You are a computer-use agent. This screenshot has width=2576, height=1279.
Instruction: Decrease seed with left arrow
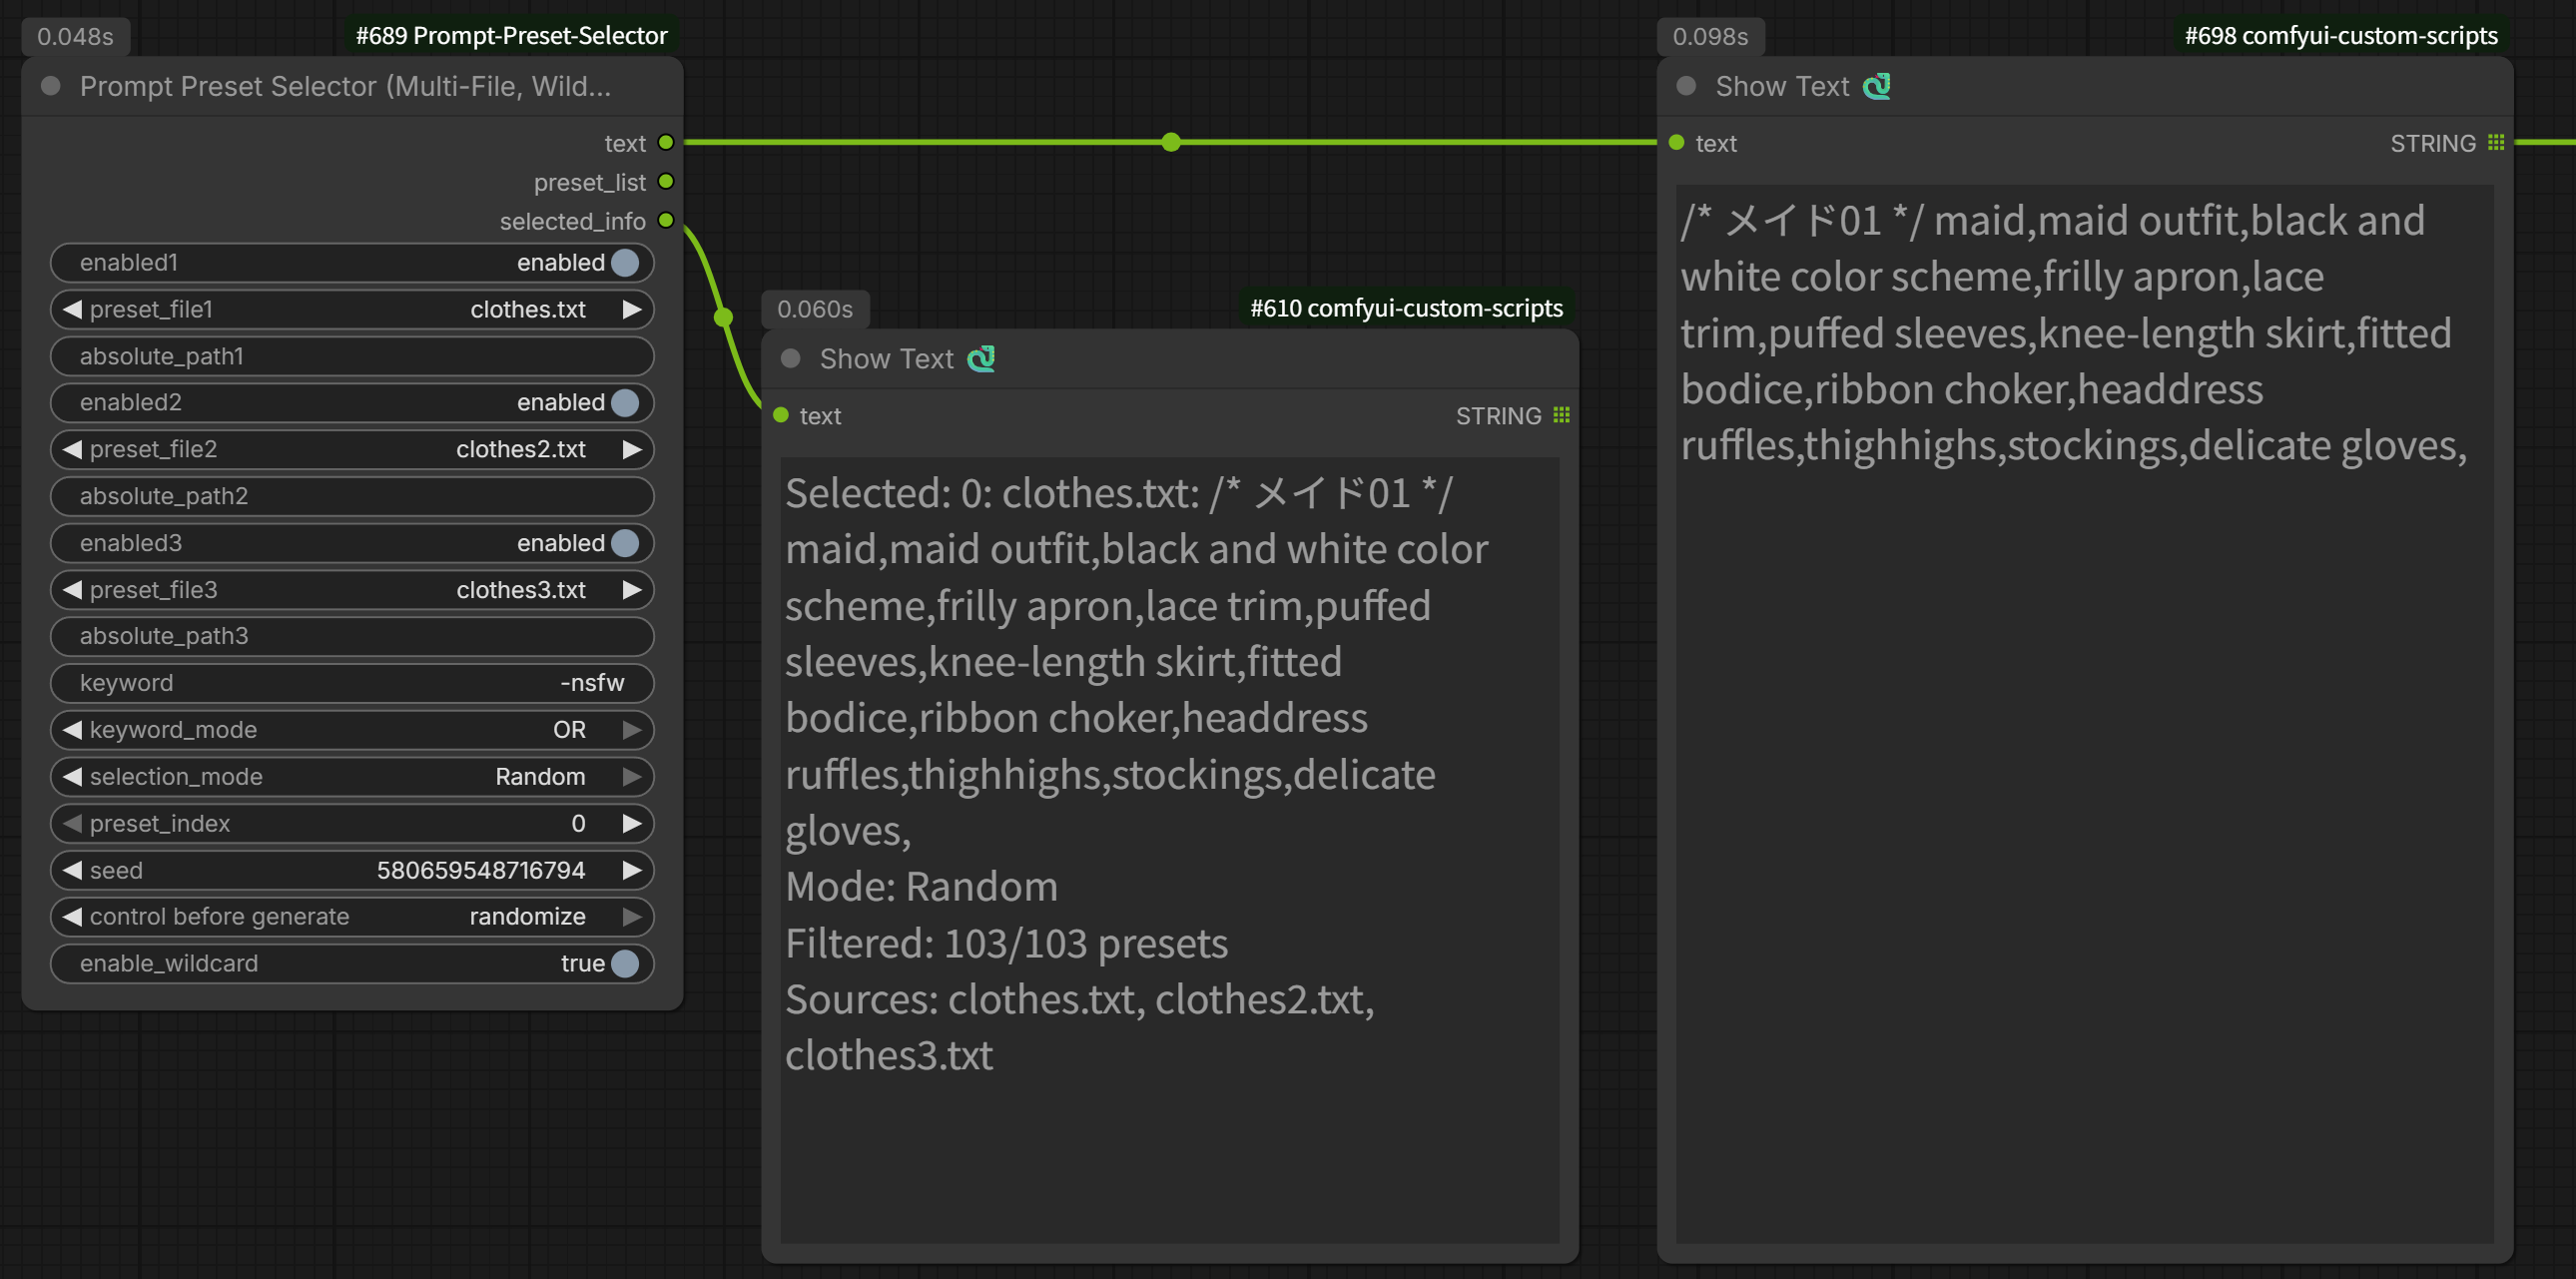pyautogui.click(x=72, y=870)
